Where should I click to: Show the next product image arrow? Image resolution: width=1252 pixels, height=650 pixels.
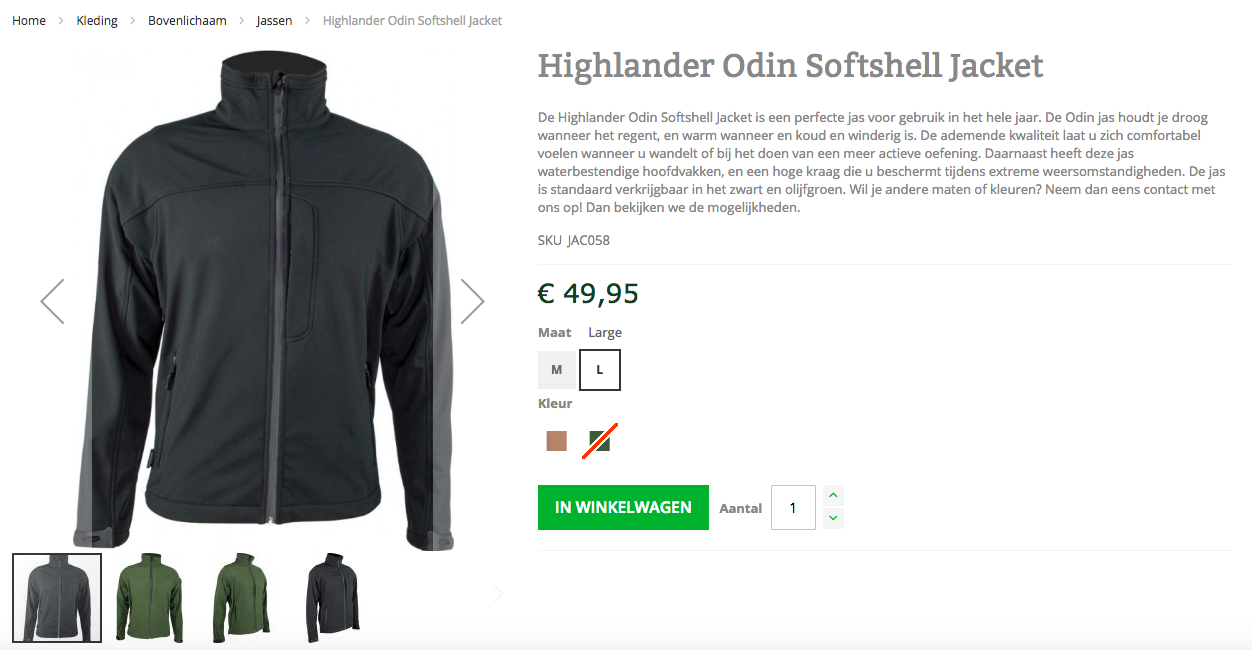click(x=472, y=301)
